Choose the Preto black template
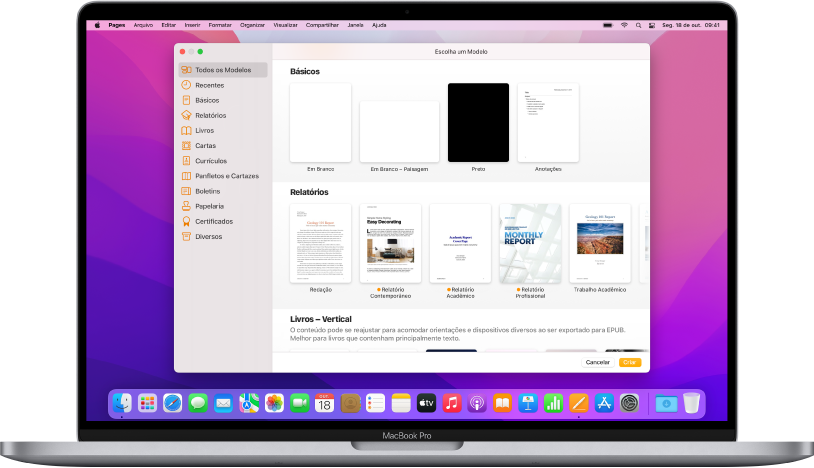This screenshot has height=468, width=814. pyautogui.click(x=478, y=122)
